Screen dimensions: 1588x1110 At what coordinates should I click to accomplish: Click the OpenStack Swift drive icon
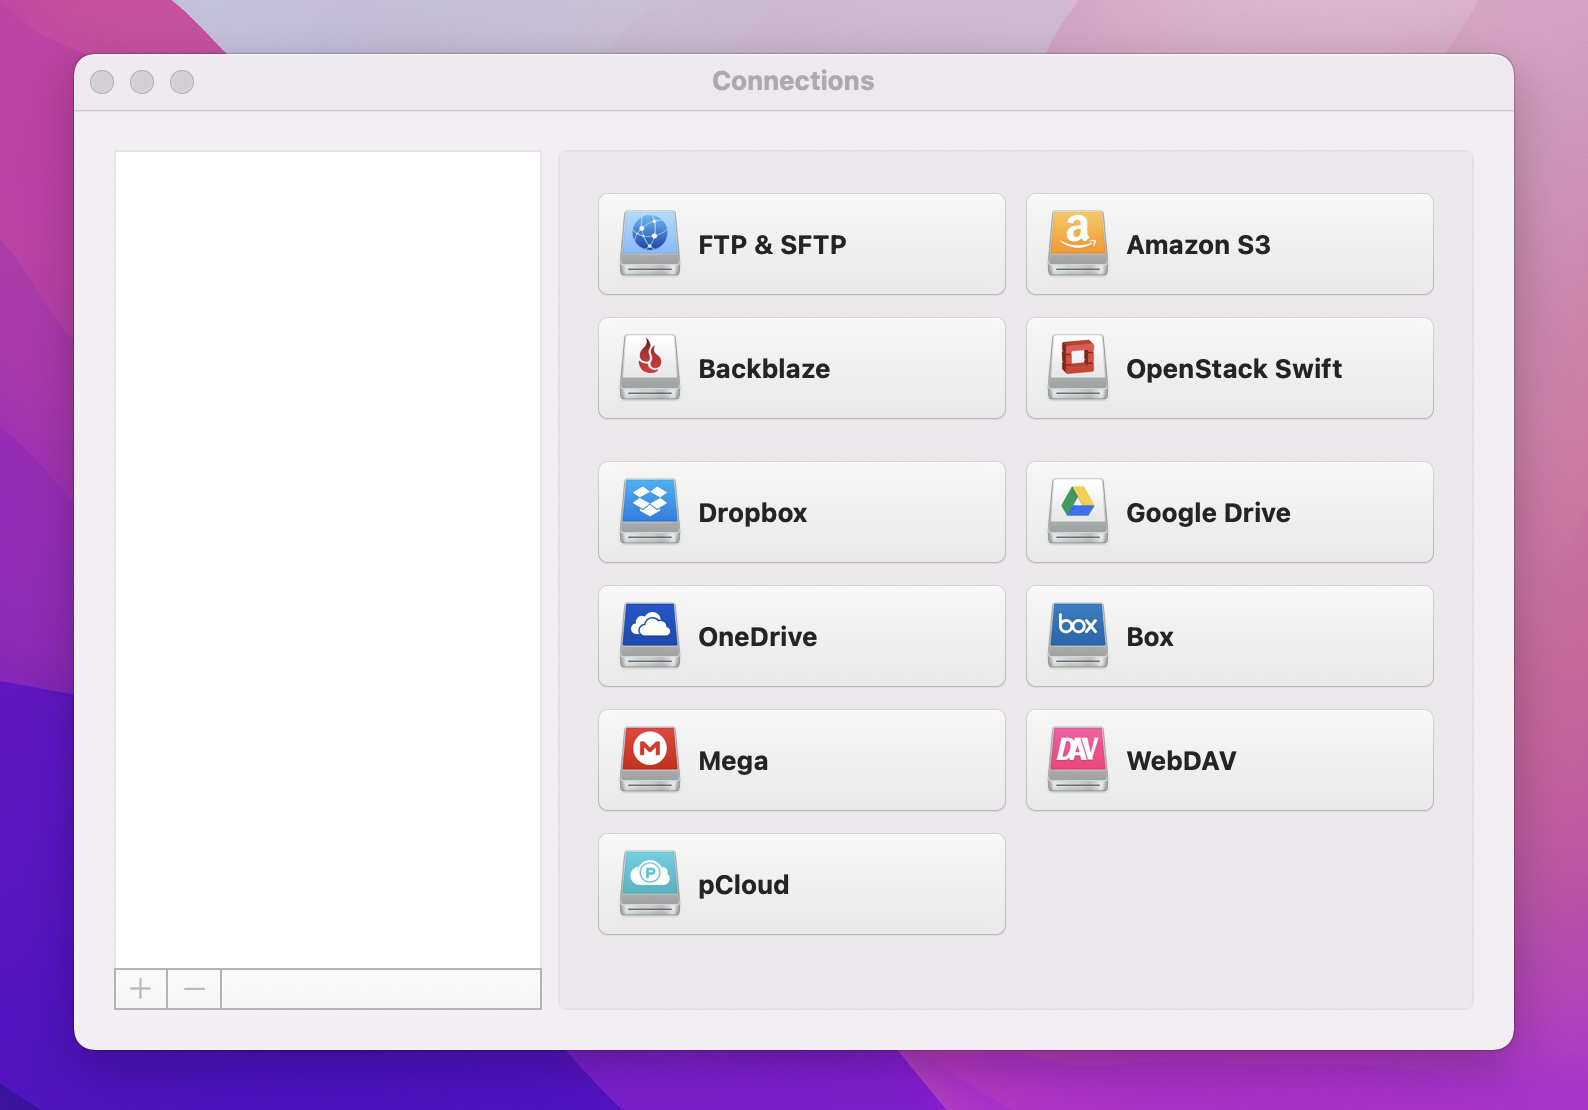pyautogui.click(x=1078, y=367)
